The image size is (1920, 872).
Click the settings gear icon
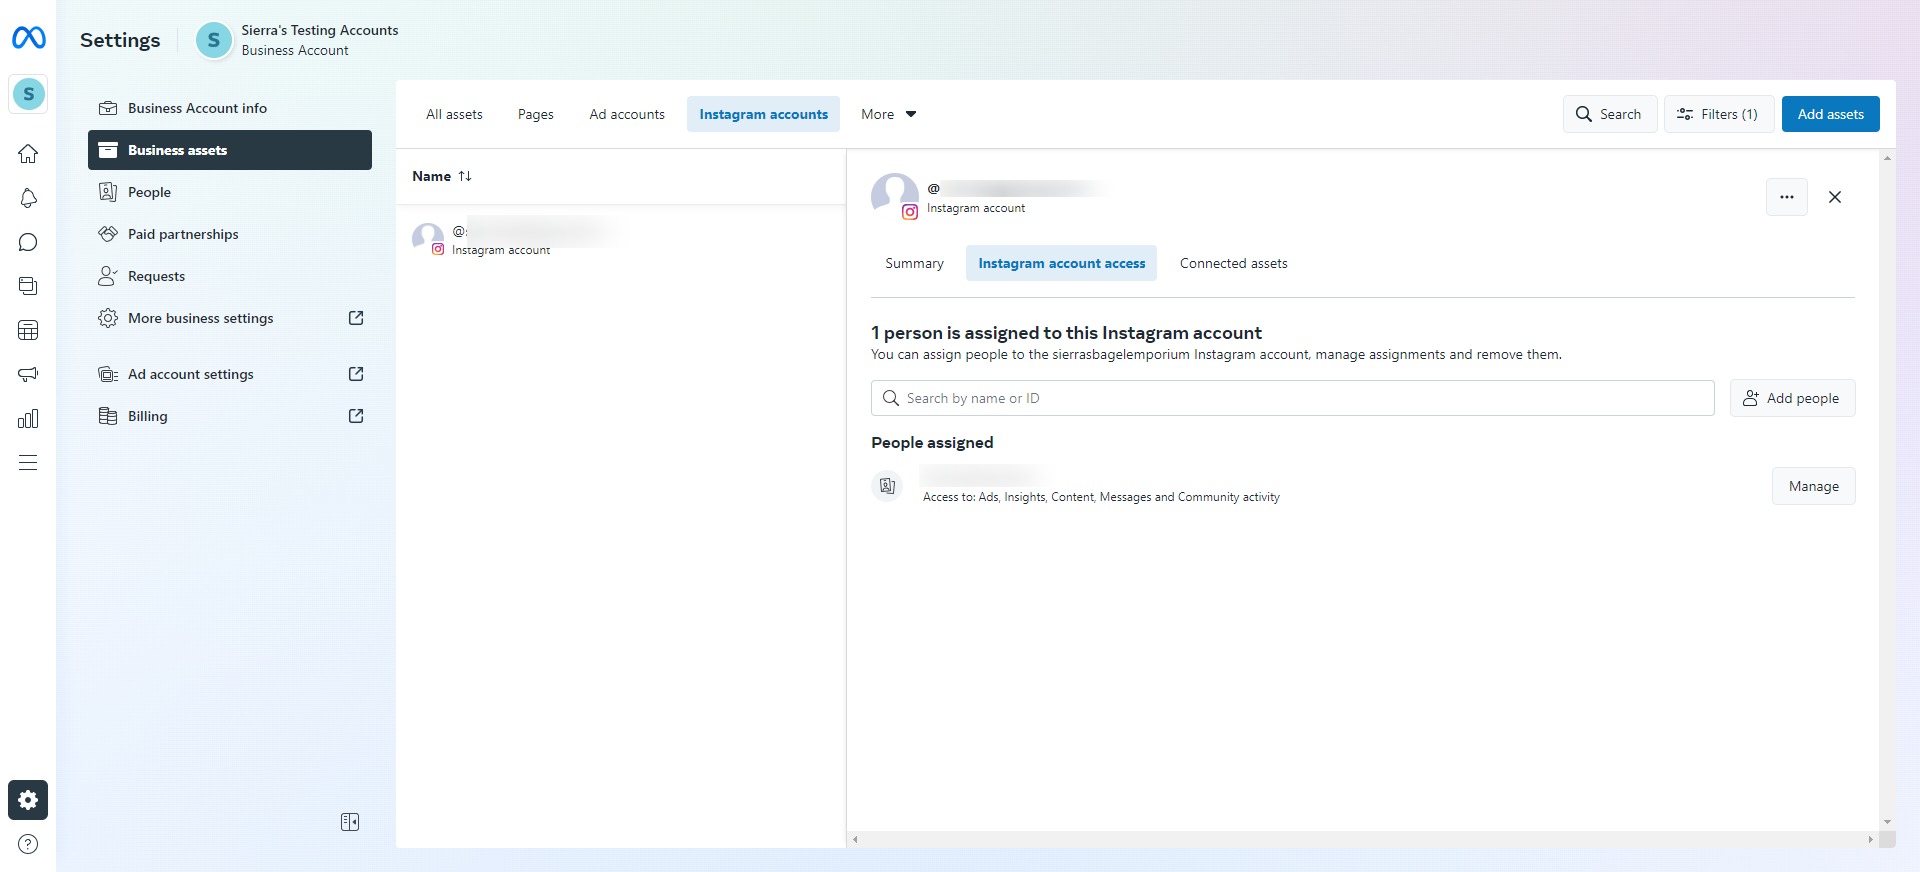tap(28, 800)
